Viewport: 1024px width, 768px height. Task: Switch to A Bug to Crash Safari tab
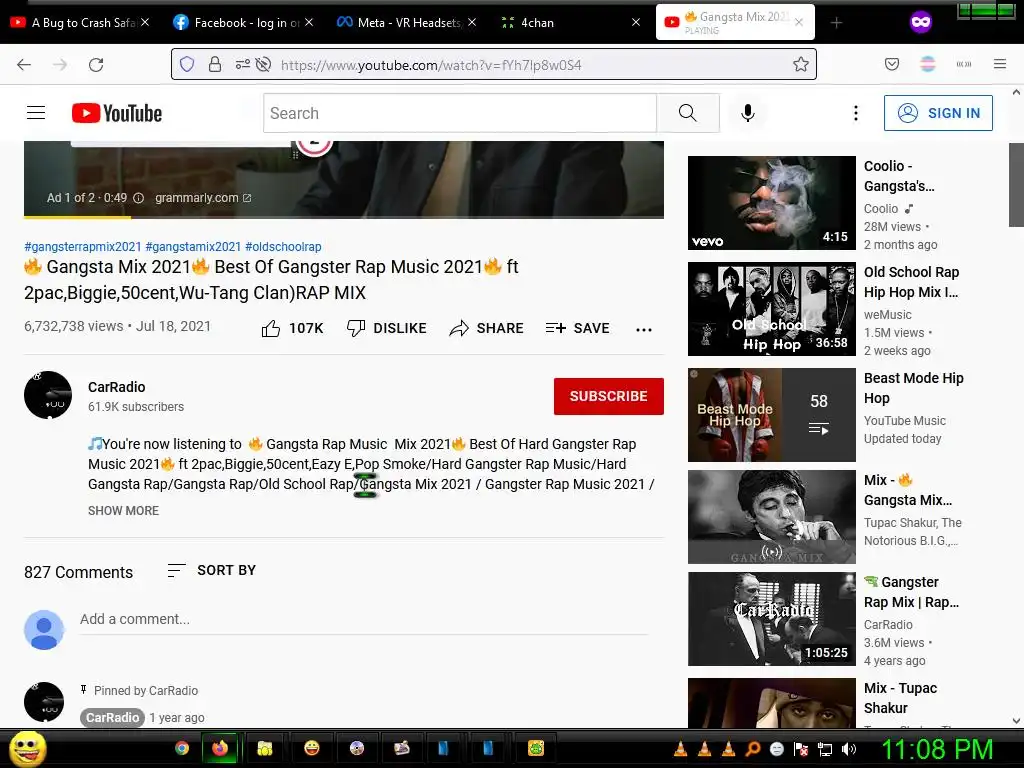80,22
